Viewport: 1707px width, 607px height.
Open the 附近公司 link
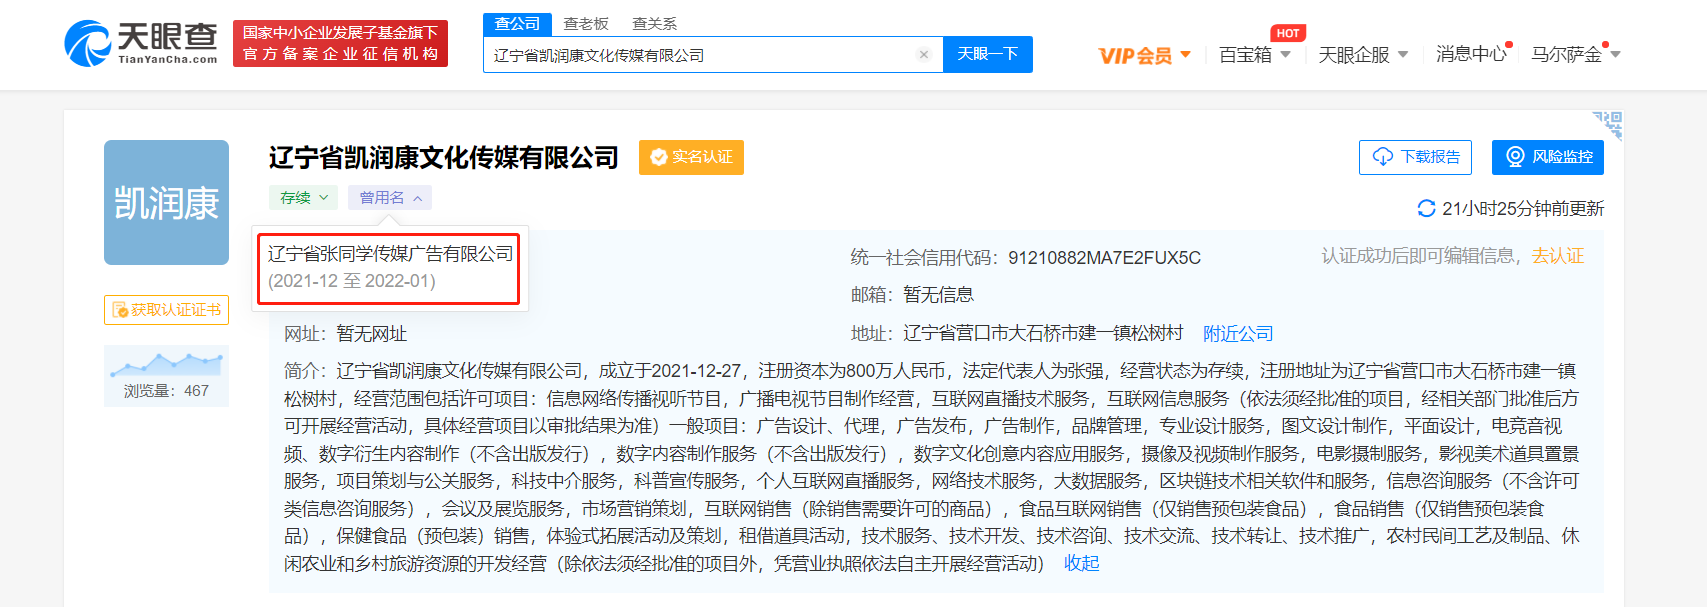pos(1238,334)
